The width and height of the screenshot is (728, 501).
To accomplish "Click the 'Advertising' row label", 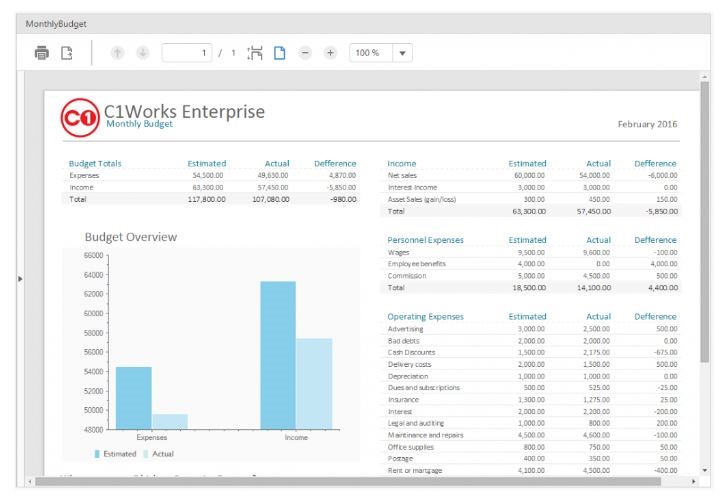I will [x=405, y=329].
